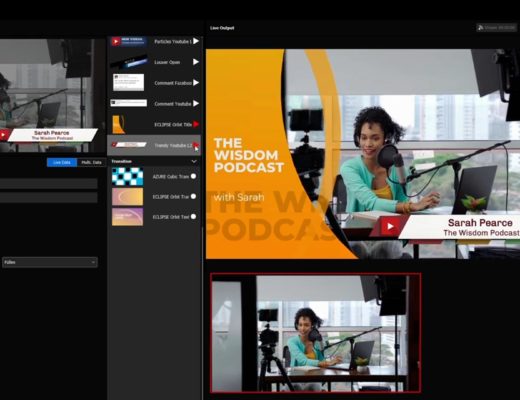520x400 pixels.
Task: Click the Particles Youtube label
Action: [173, 41]
